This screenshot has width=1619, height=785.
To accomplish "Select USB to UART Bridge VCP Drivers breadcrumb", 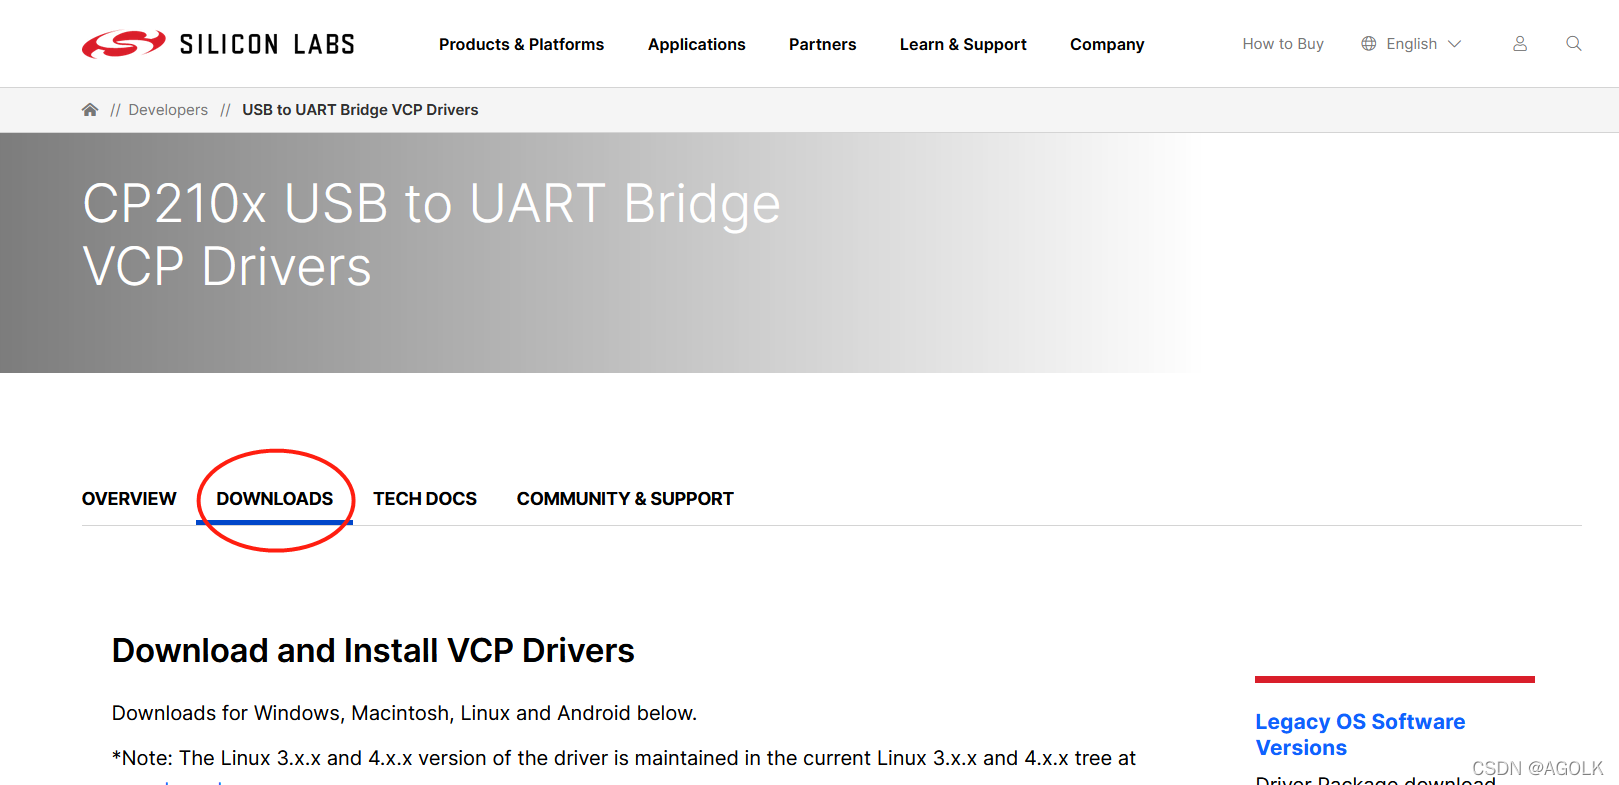I will coord(360,110).
